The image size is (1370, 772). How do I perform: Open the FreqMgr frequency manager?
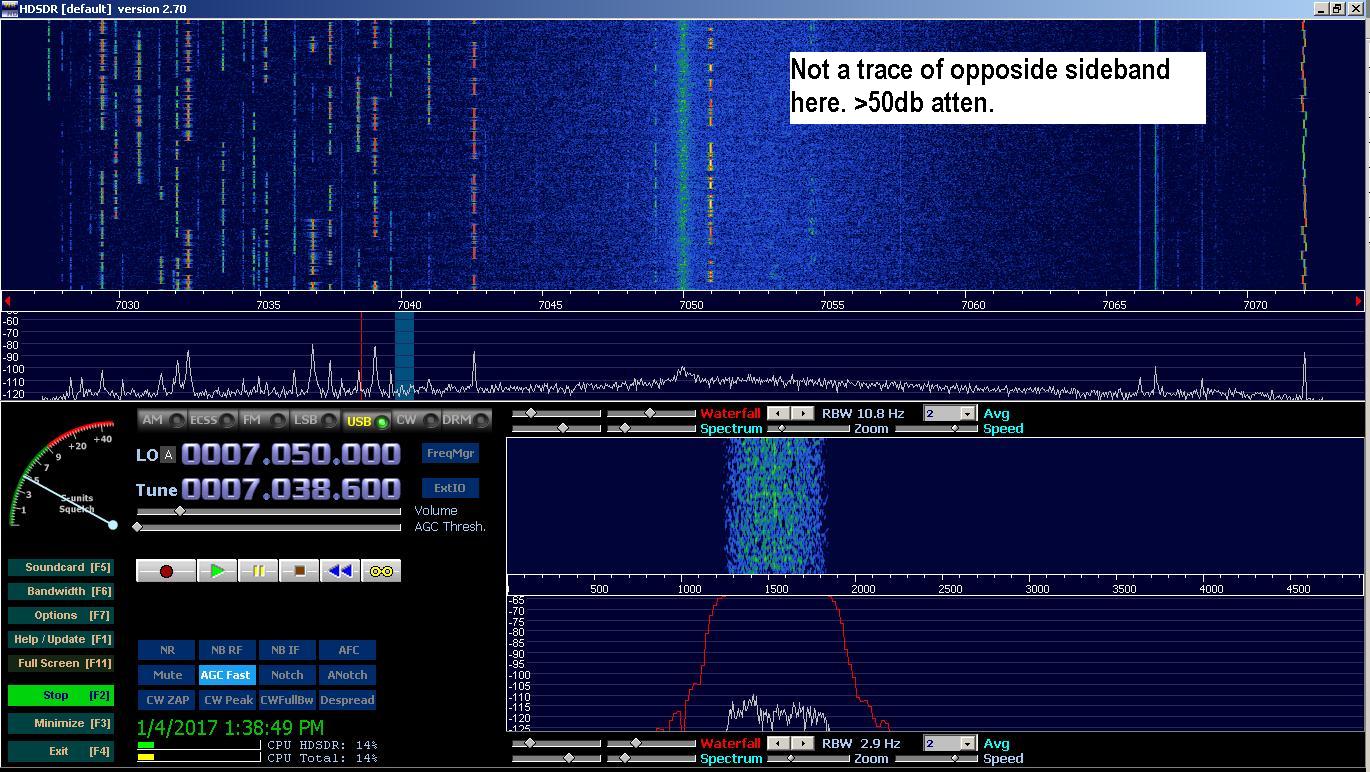coord(450,453)
